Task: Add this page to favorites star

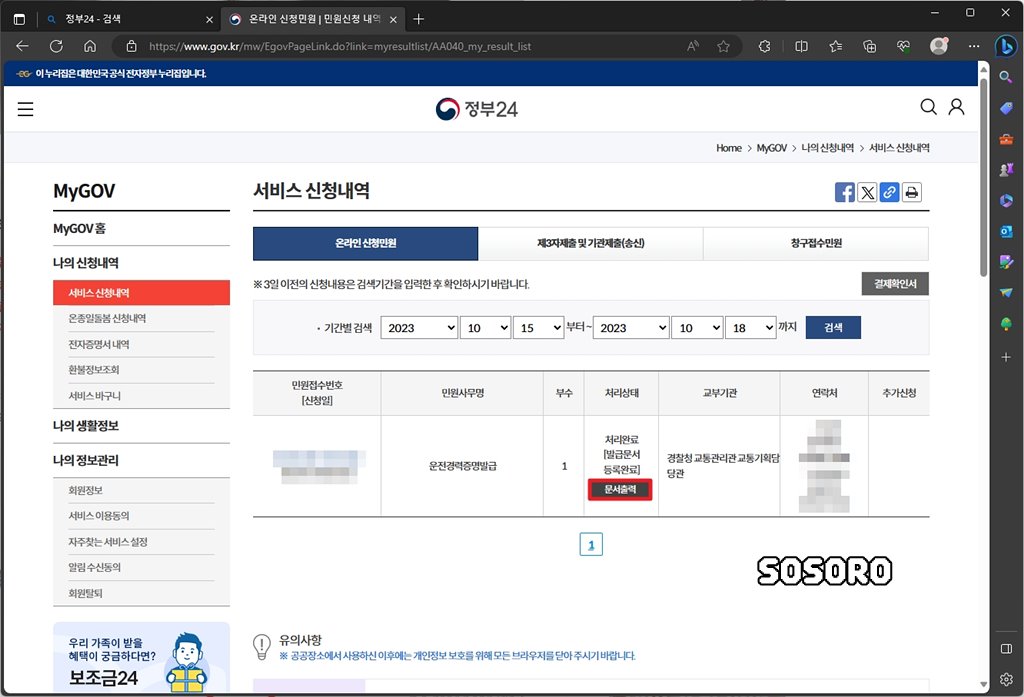Action: coord(723,46)
